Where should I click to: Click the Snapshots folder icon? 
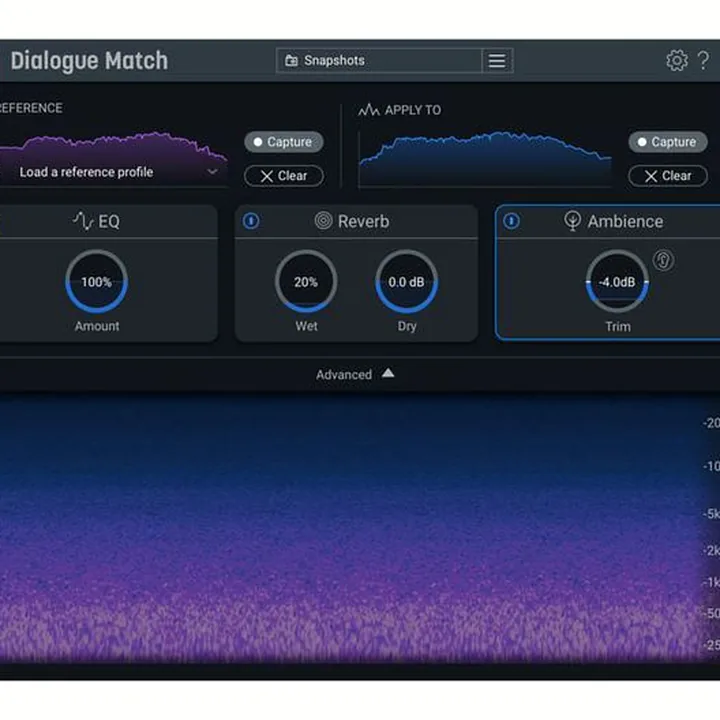[x=291, y=61]
